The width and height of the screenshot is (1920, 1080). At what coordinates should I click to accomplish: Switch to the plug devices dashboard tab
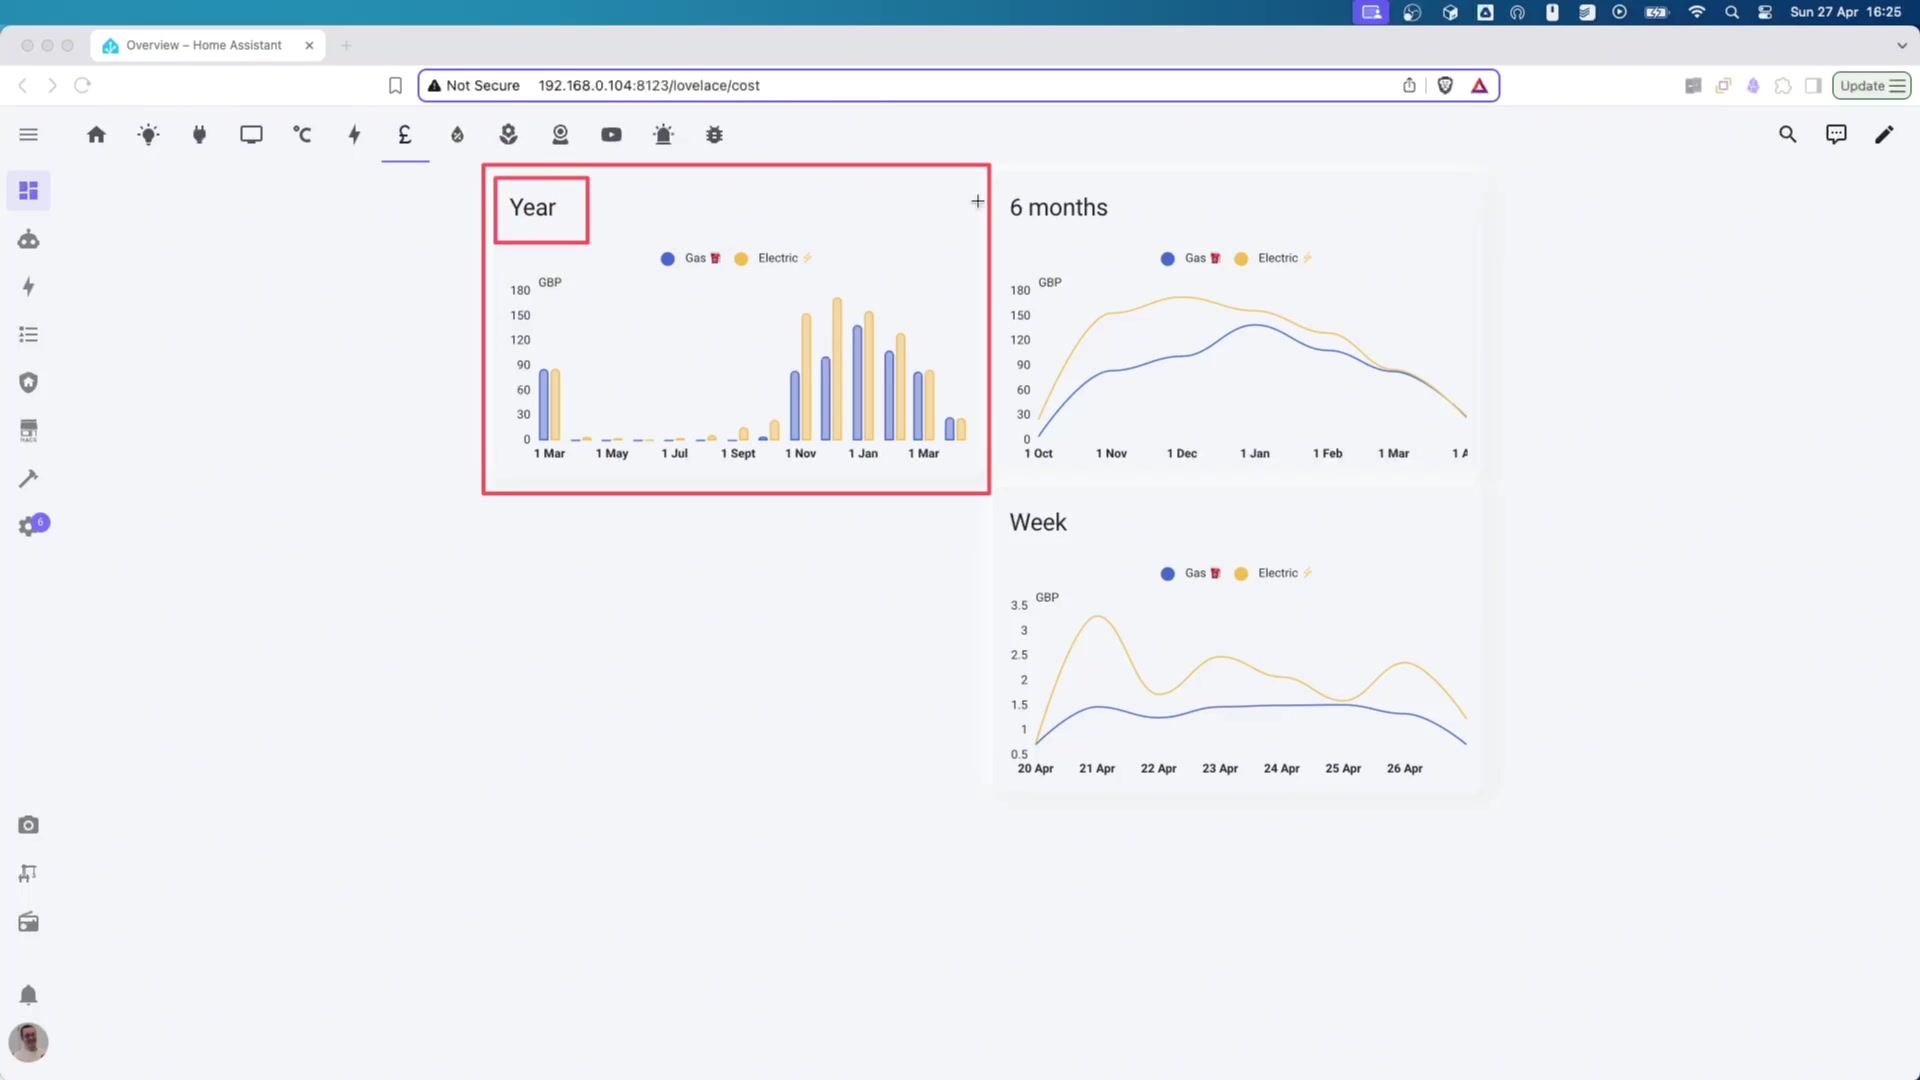click(199, 134)
